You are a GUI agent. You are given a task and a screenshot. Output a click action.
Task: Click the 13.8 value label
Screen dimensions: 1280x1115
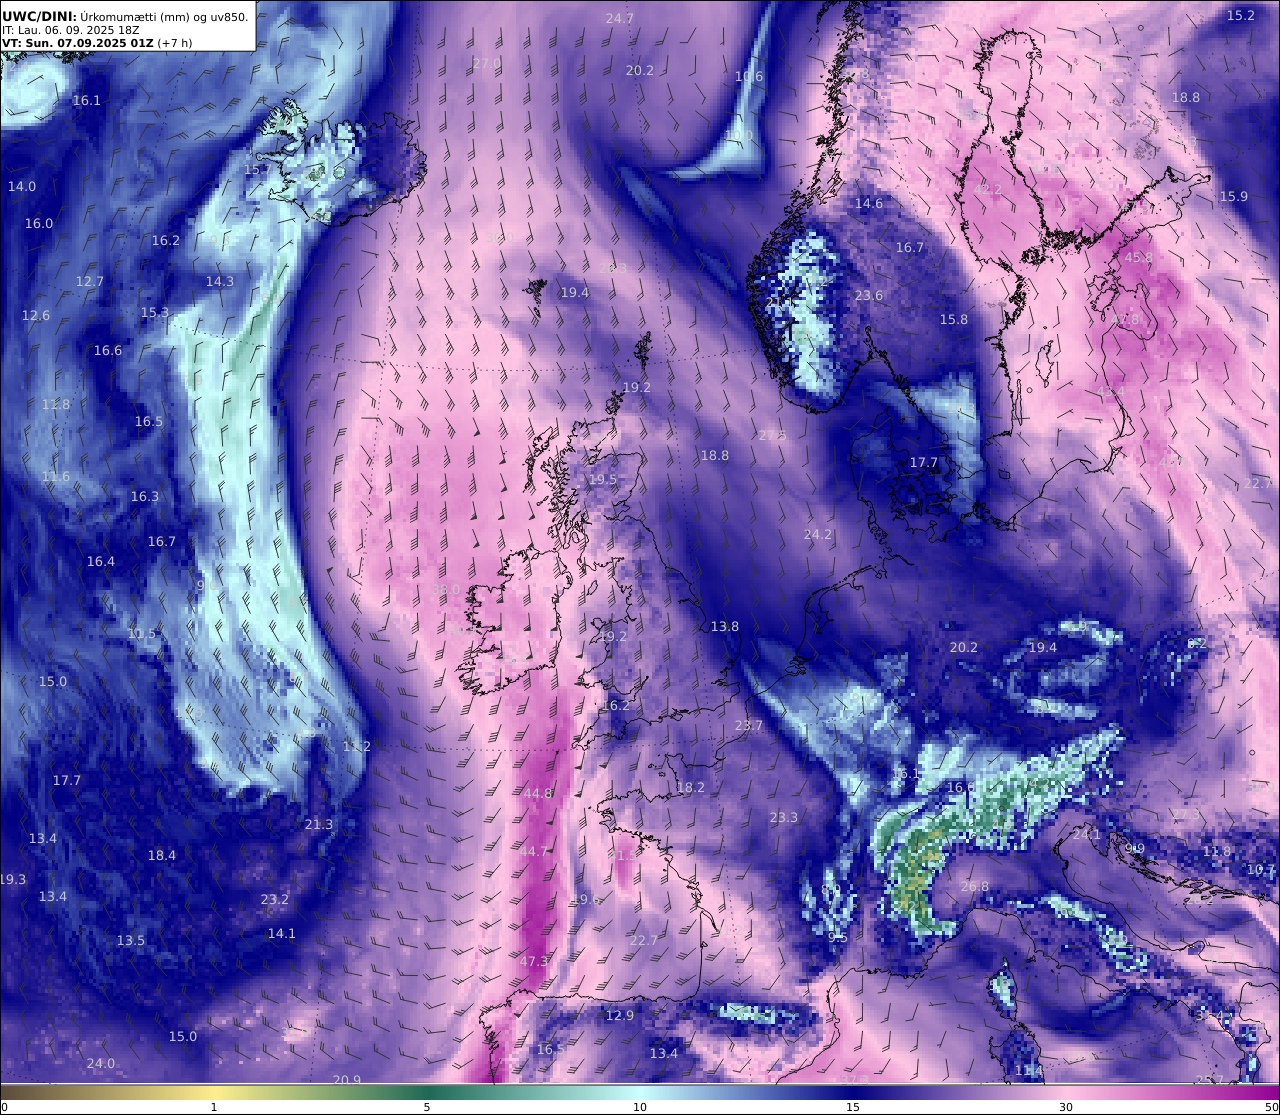(725, 626)
